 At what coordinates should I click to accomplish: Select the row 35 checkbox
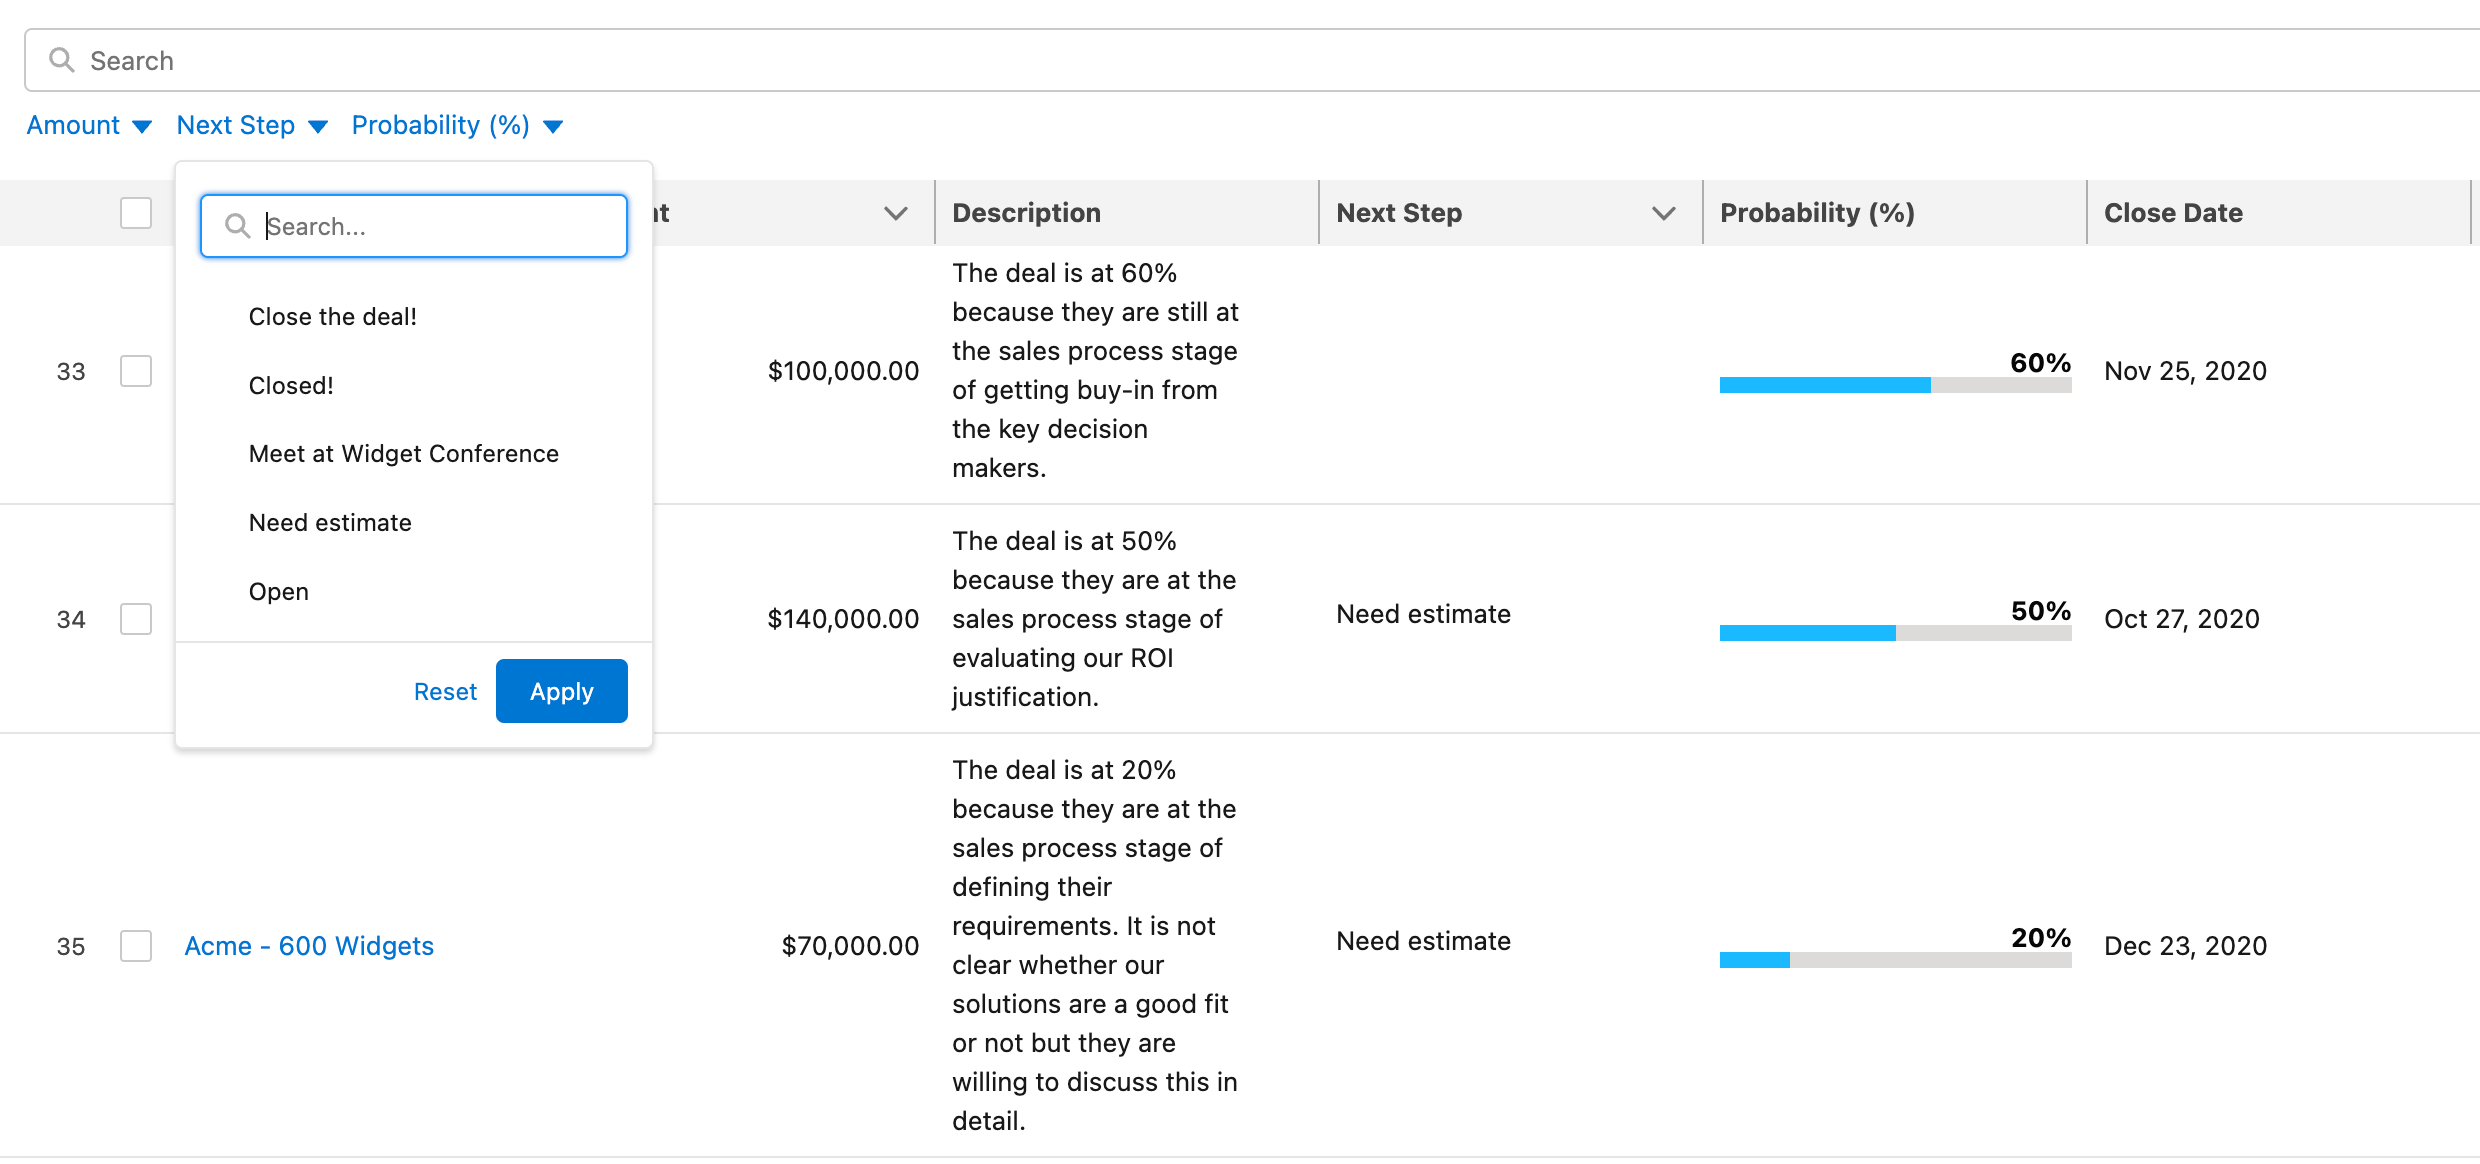click(136, 946)
